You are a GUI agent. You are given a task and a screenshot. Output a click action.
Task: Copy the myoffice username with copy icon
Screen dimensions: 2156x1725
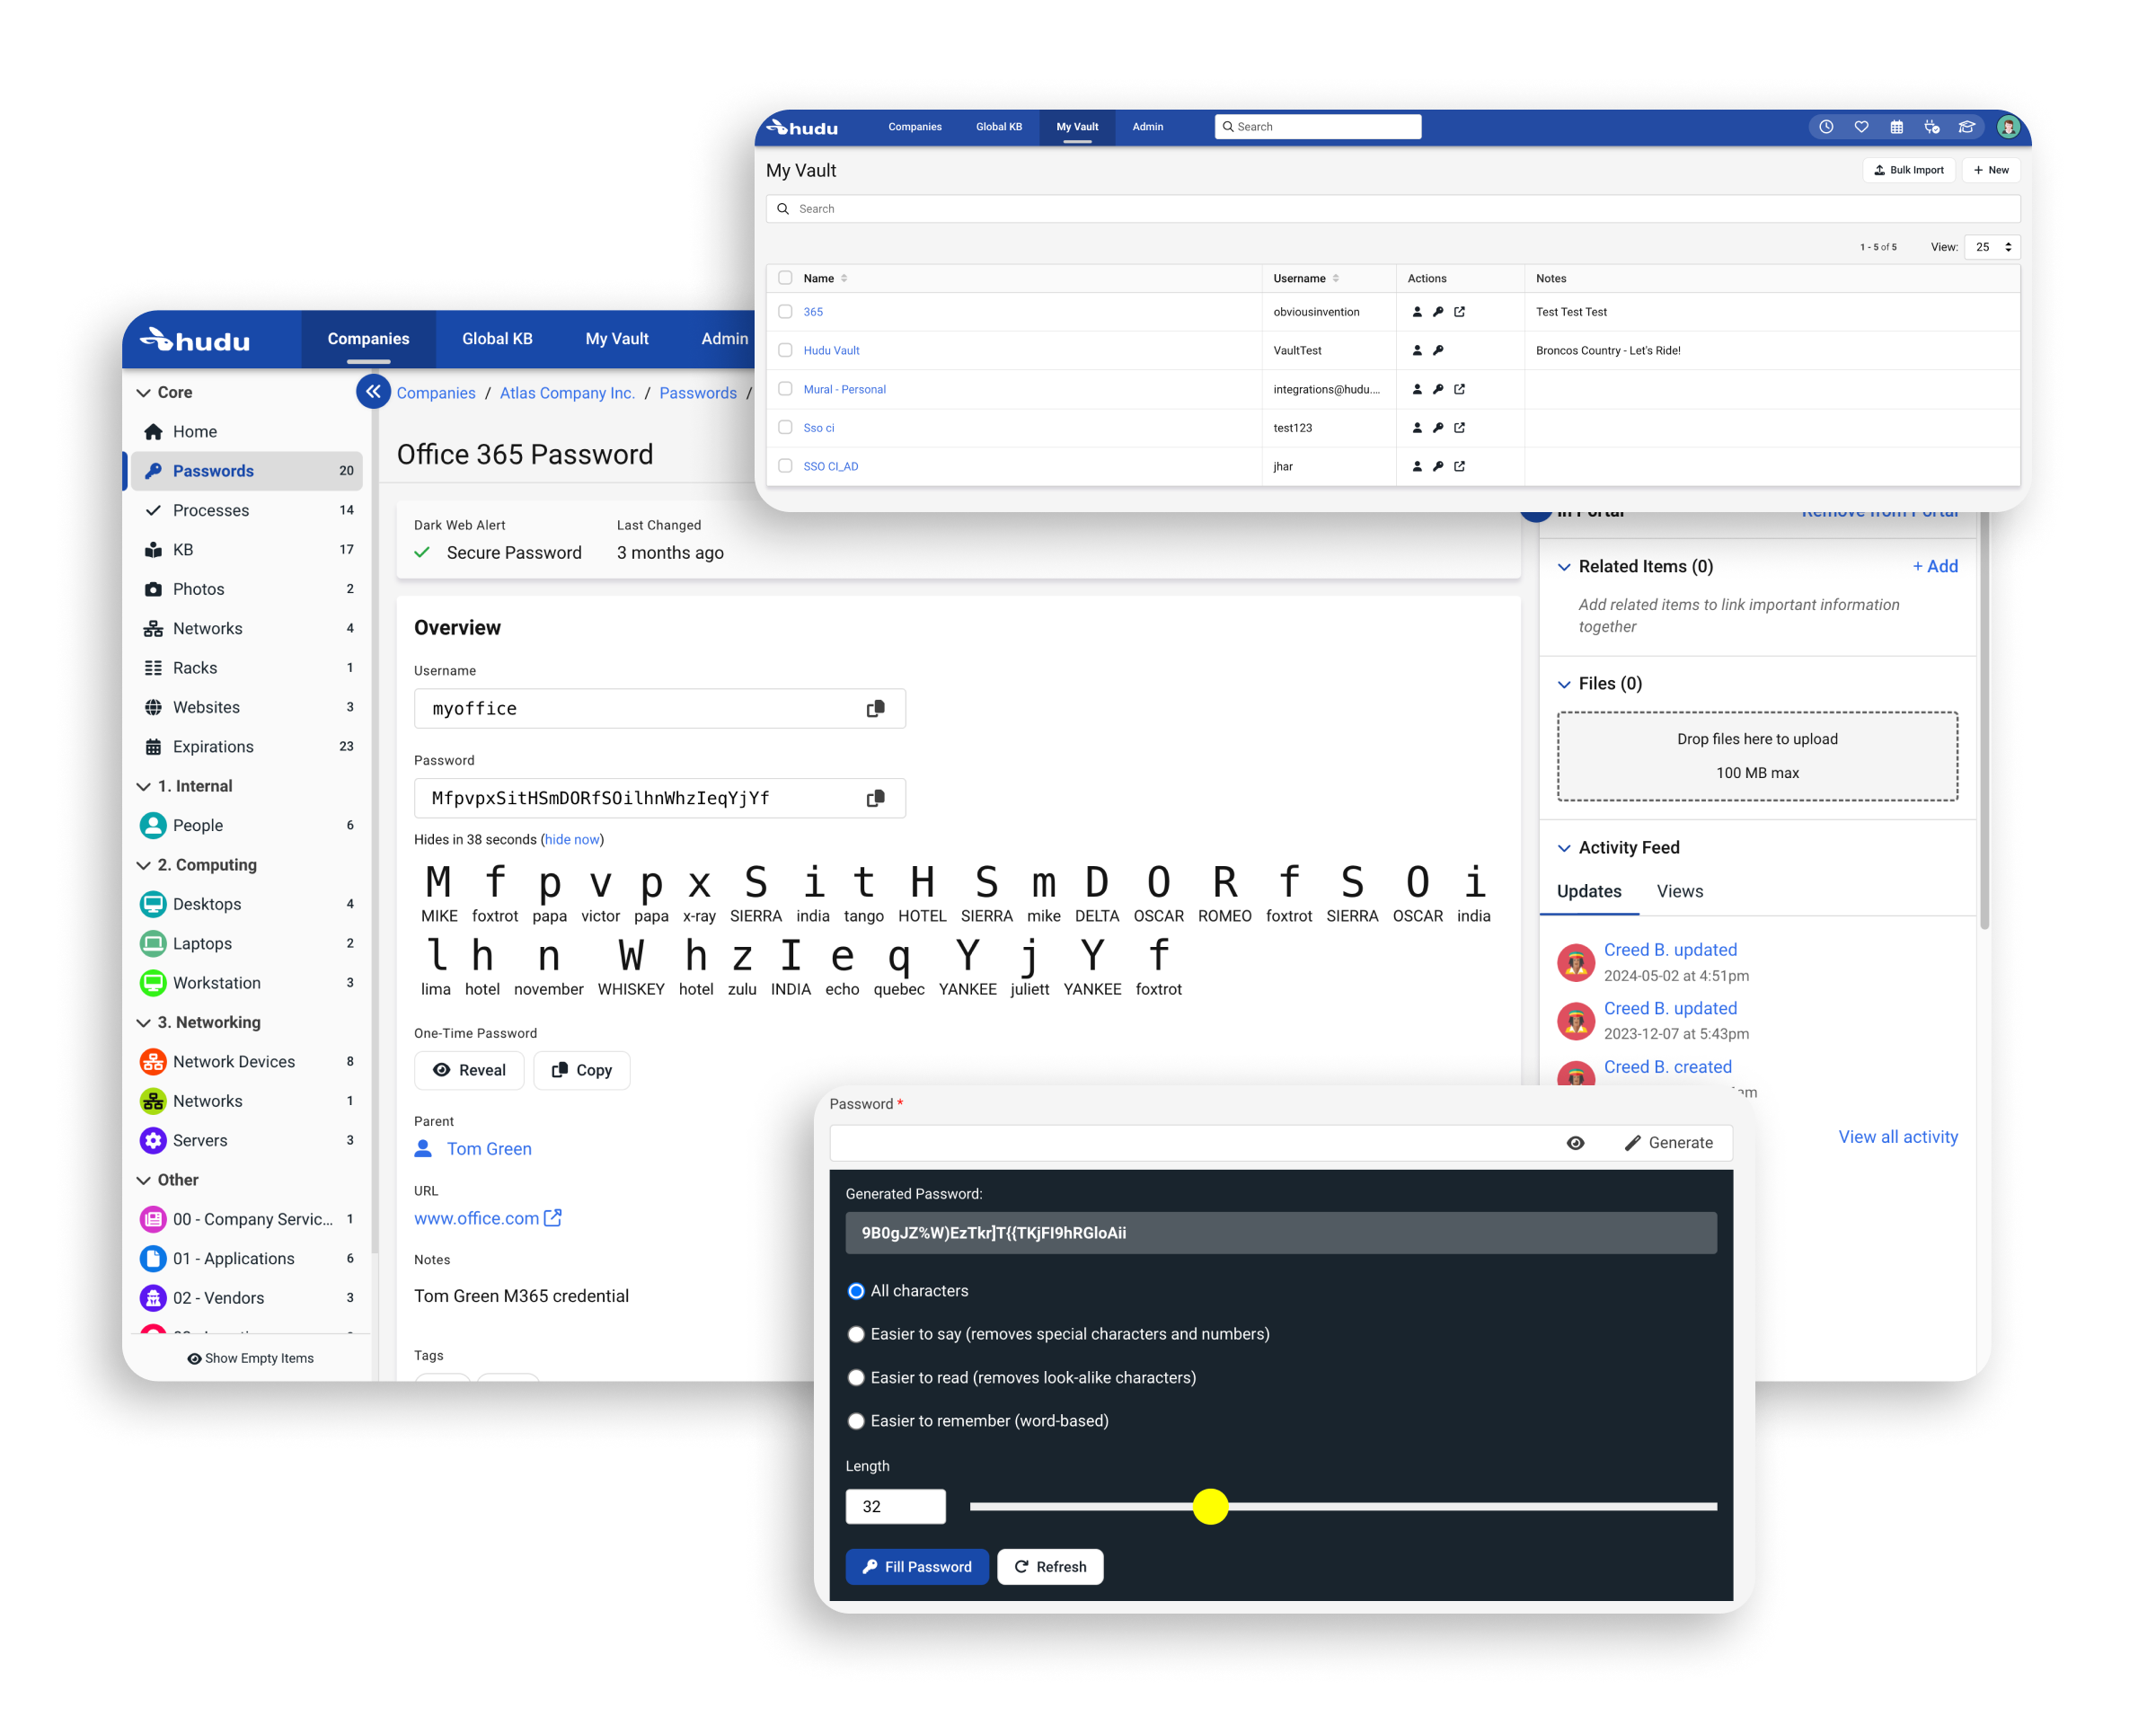tap(876, 708)
